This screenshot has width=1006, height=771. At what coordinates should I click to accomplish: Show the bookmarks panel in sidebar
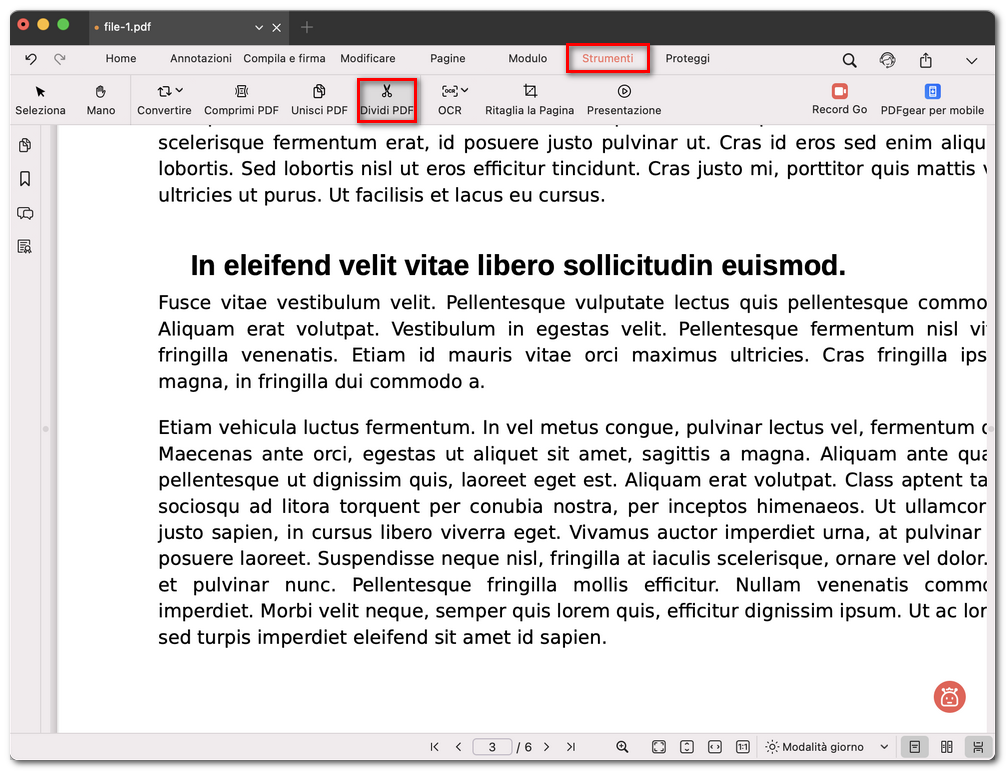pos(25,179)
